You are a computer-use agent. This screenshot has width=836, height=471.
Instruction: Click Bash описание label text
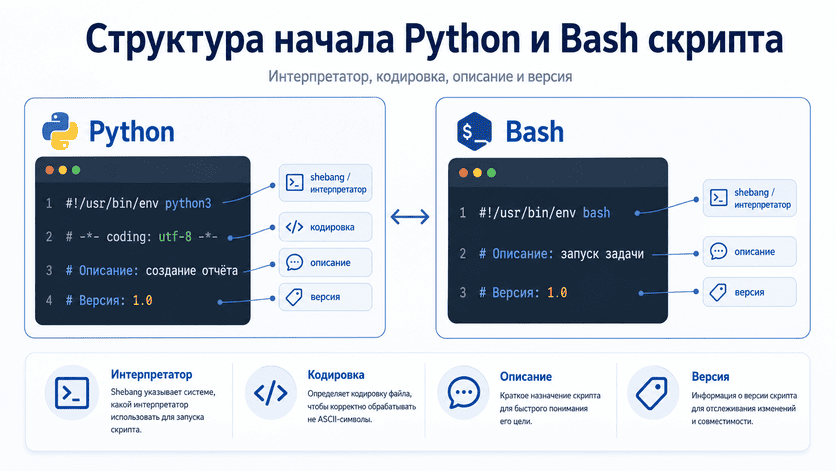(754, 252)
